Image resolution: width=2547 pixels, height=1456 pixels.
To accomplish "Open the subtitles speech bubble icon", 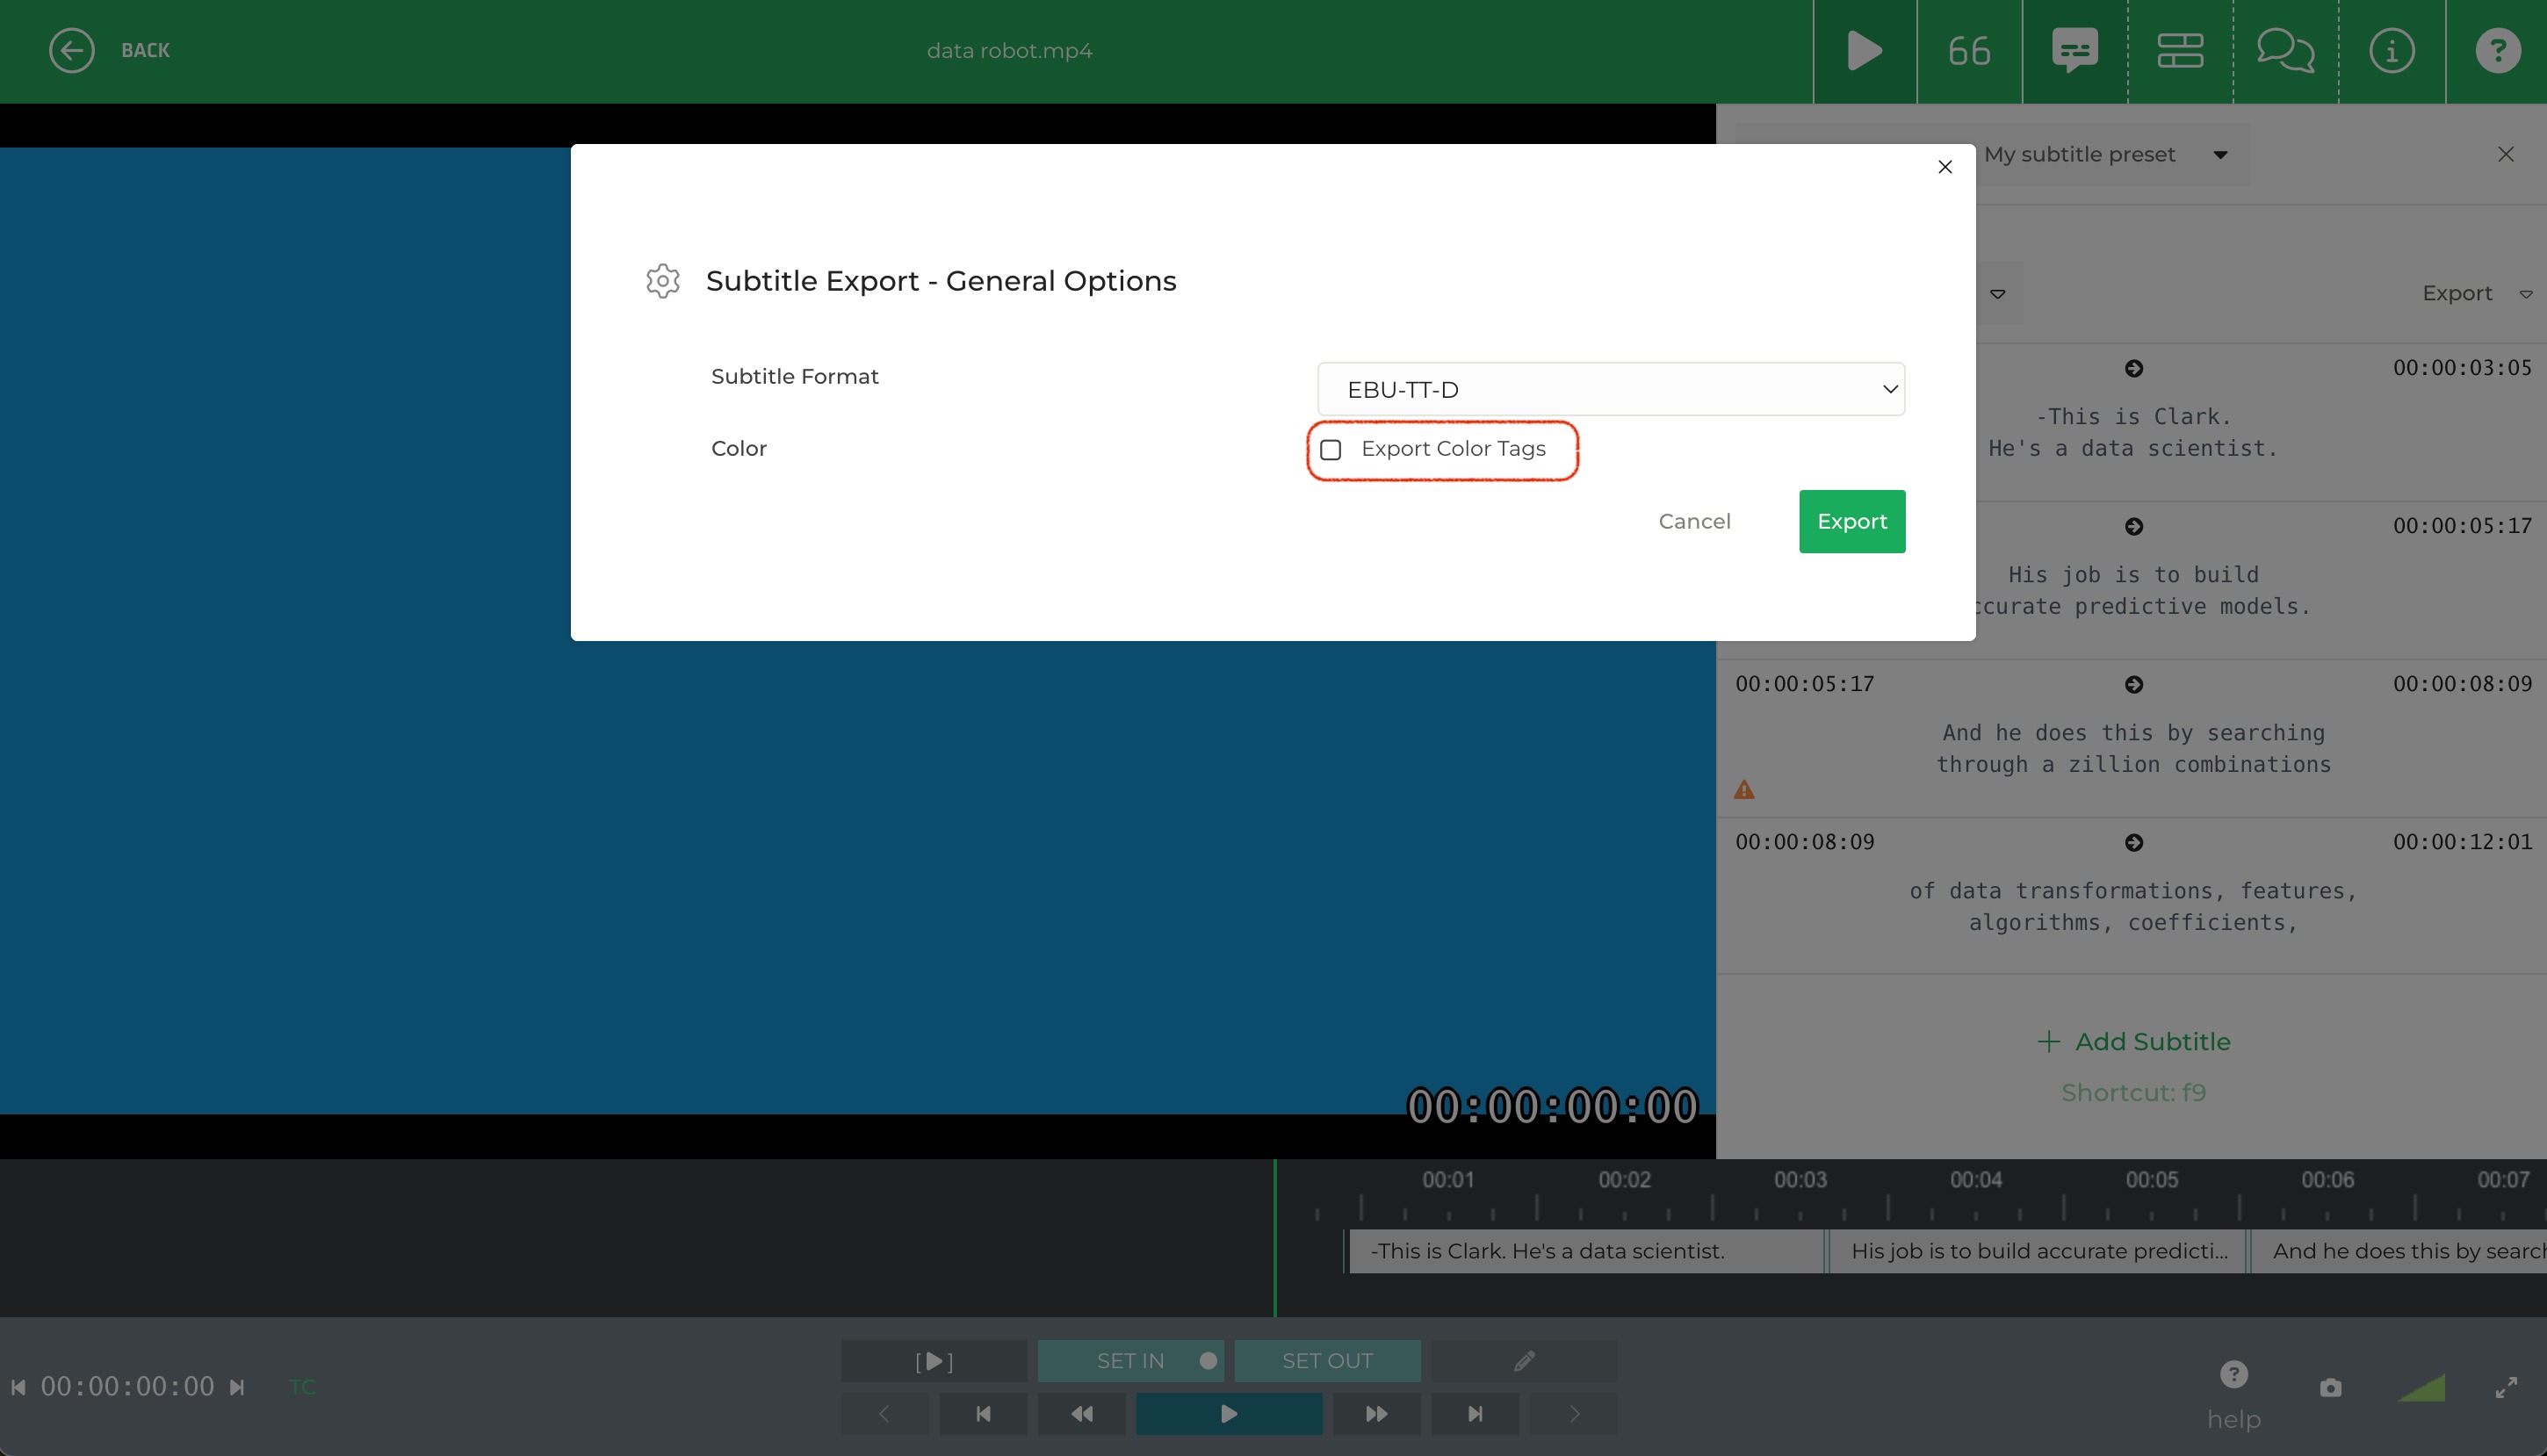I will [x=2075, y=51].
